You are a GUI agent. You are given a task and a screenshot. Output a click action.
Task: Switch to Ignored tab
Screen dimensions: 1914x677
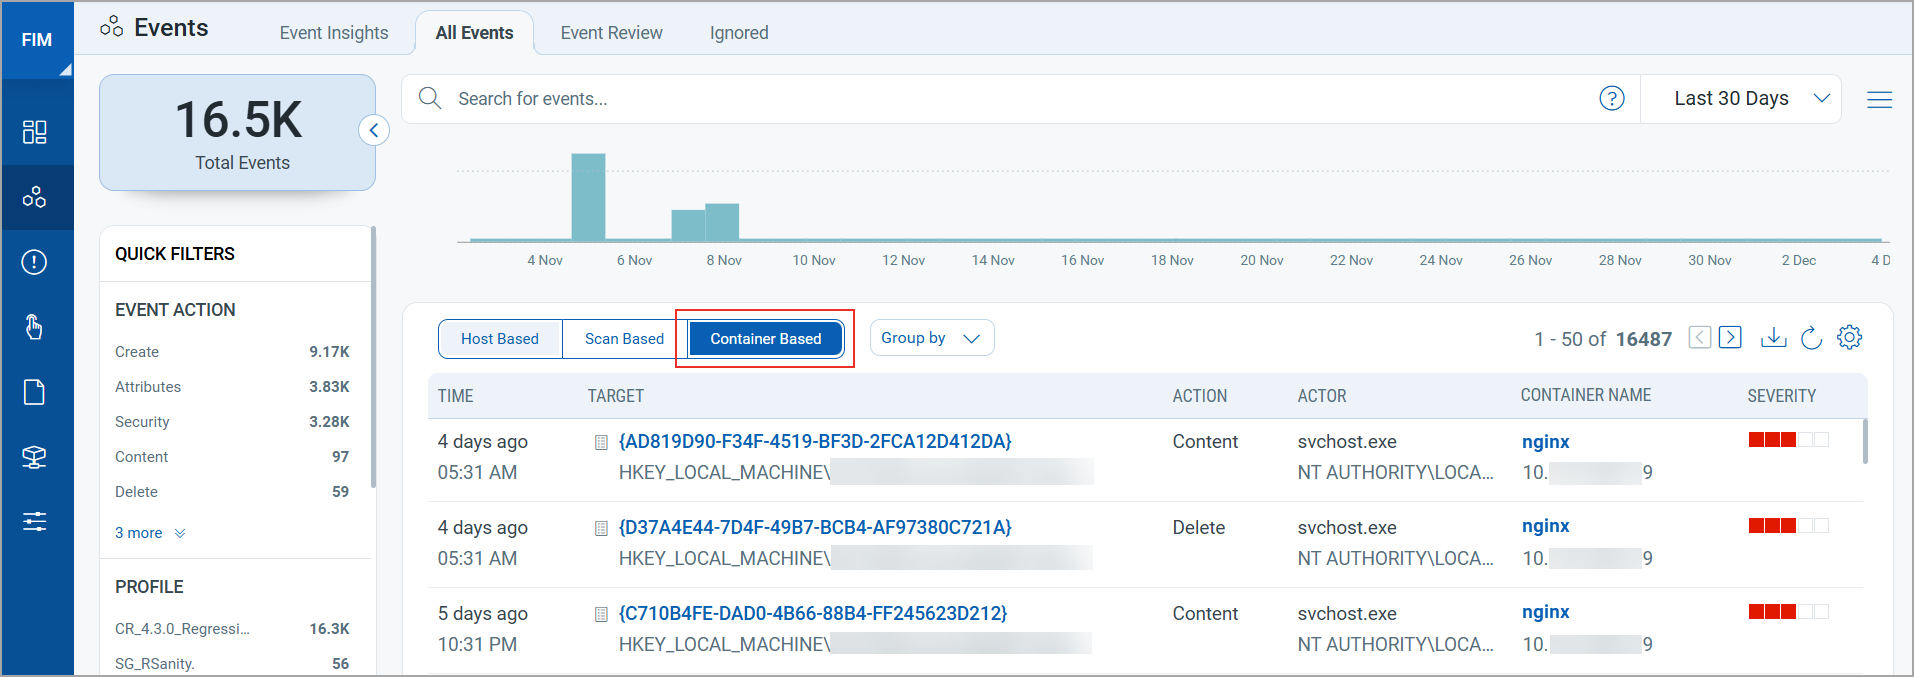pyautogui.click(x=739, y=33)
